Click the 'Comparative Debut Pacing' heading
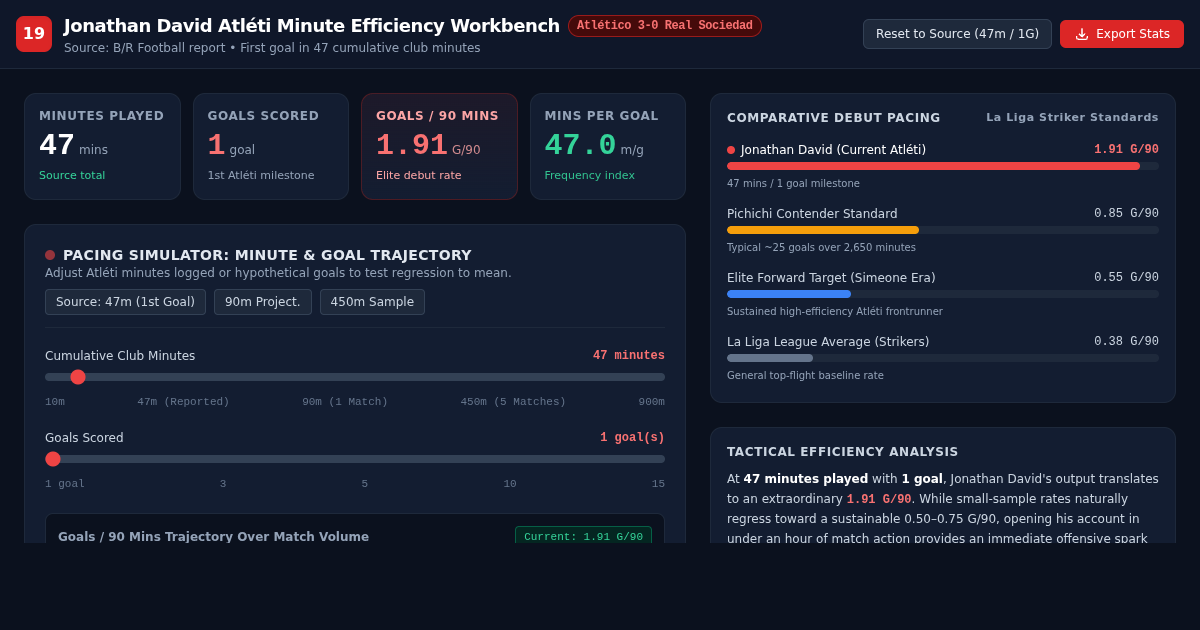The image size is (1200, 630). click(834, 118)
